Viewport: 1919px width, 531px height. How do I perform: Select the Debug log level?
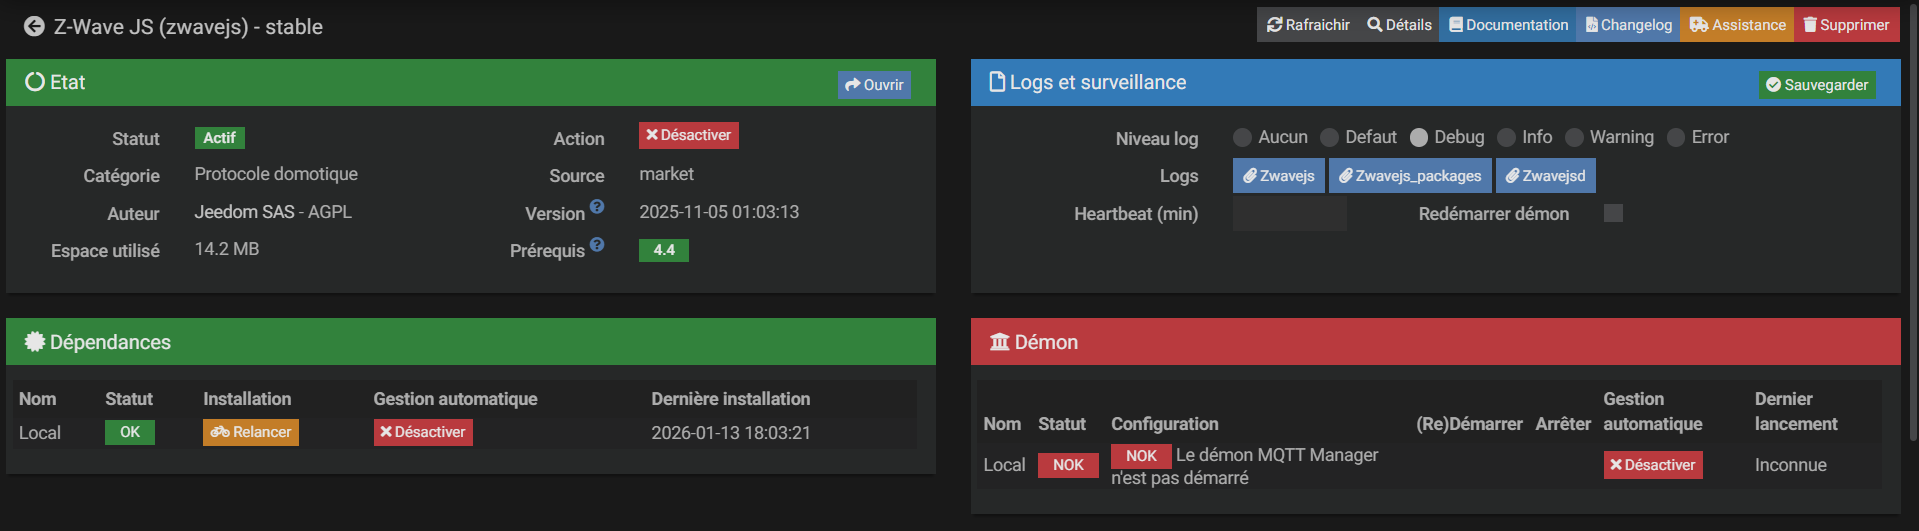pos(1419,138)
